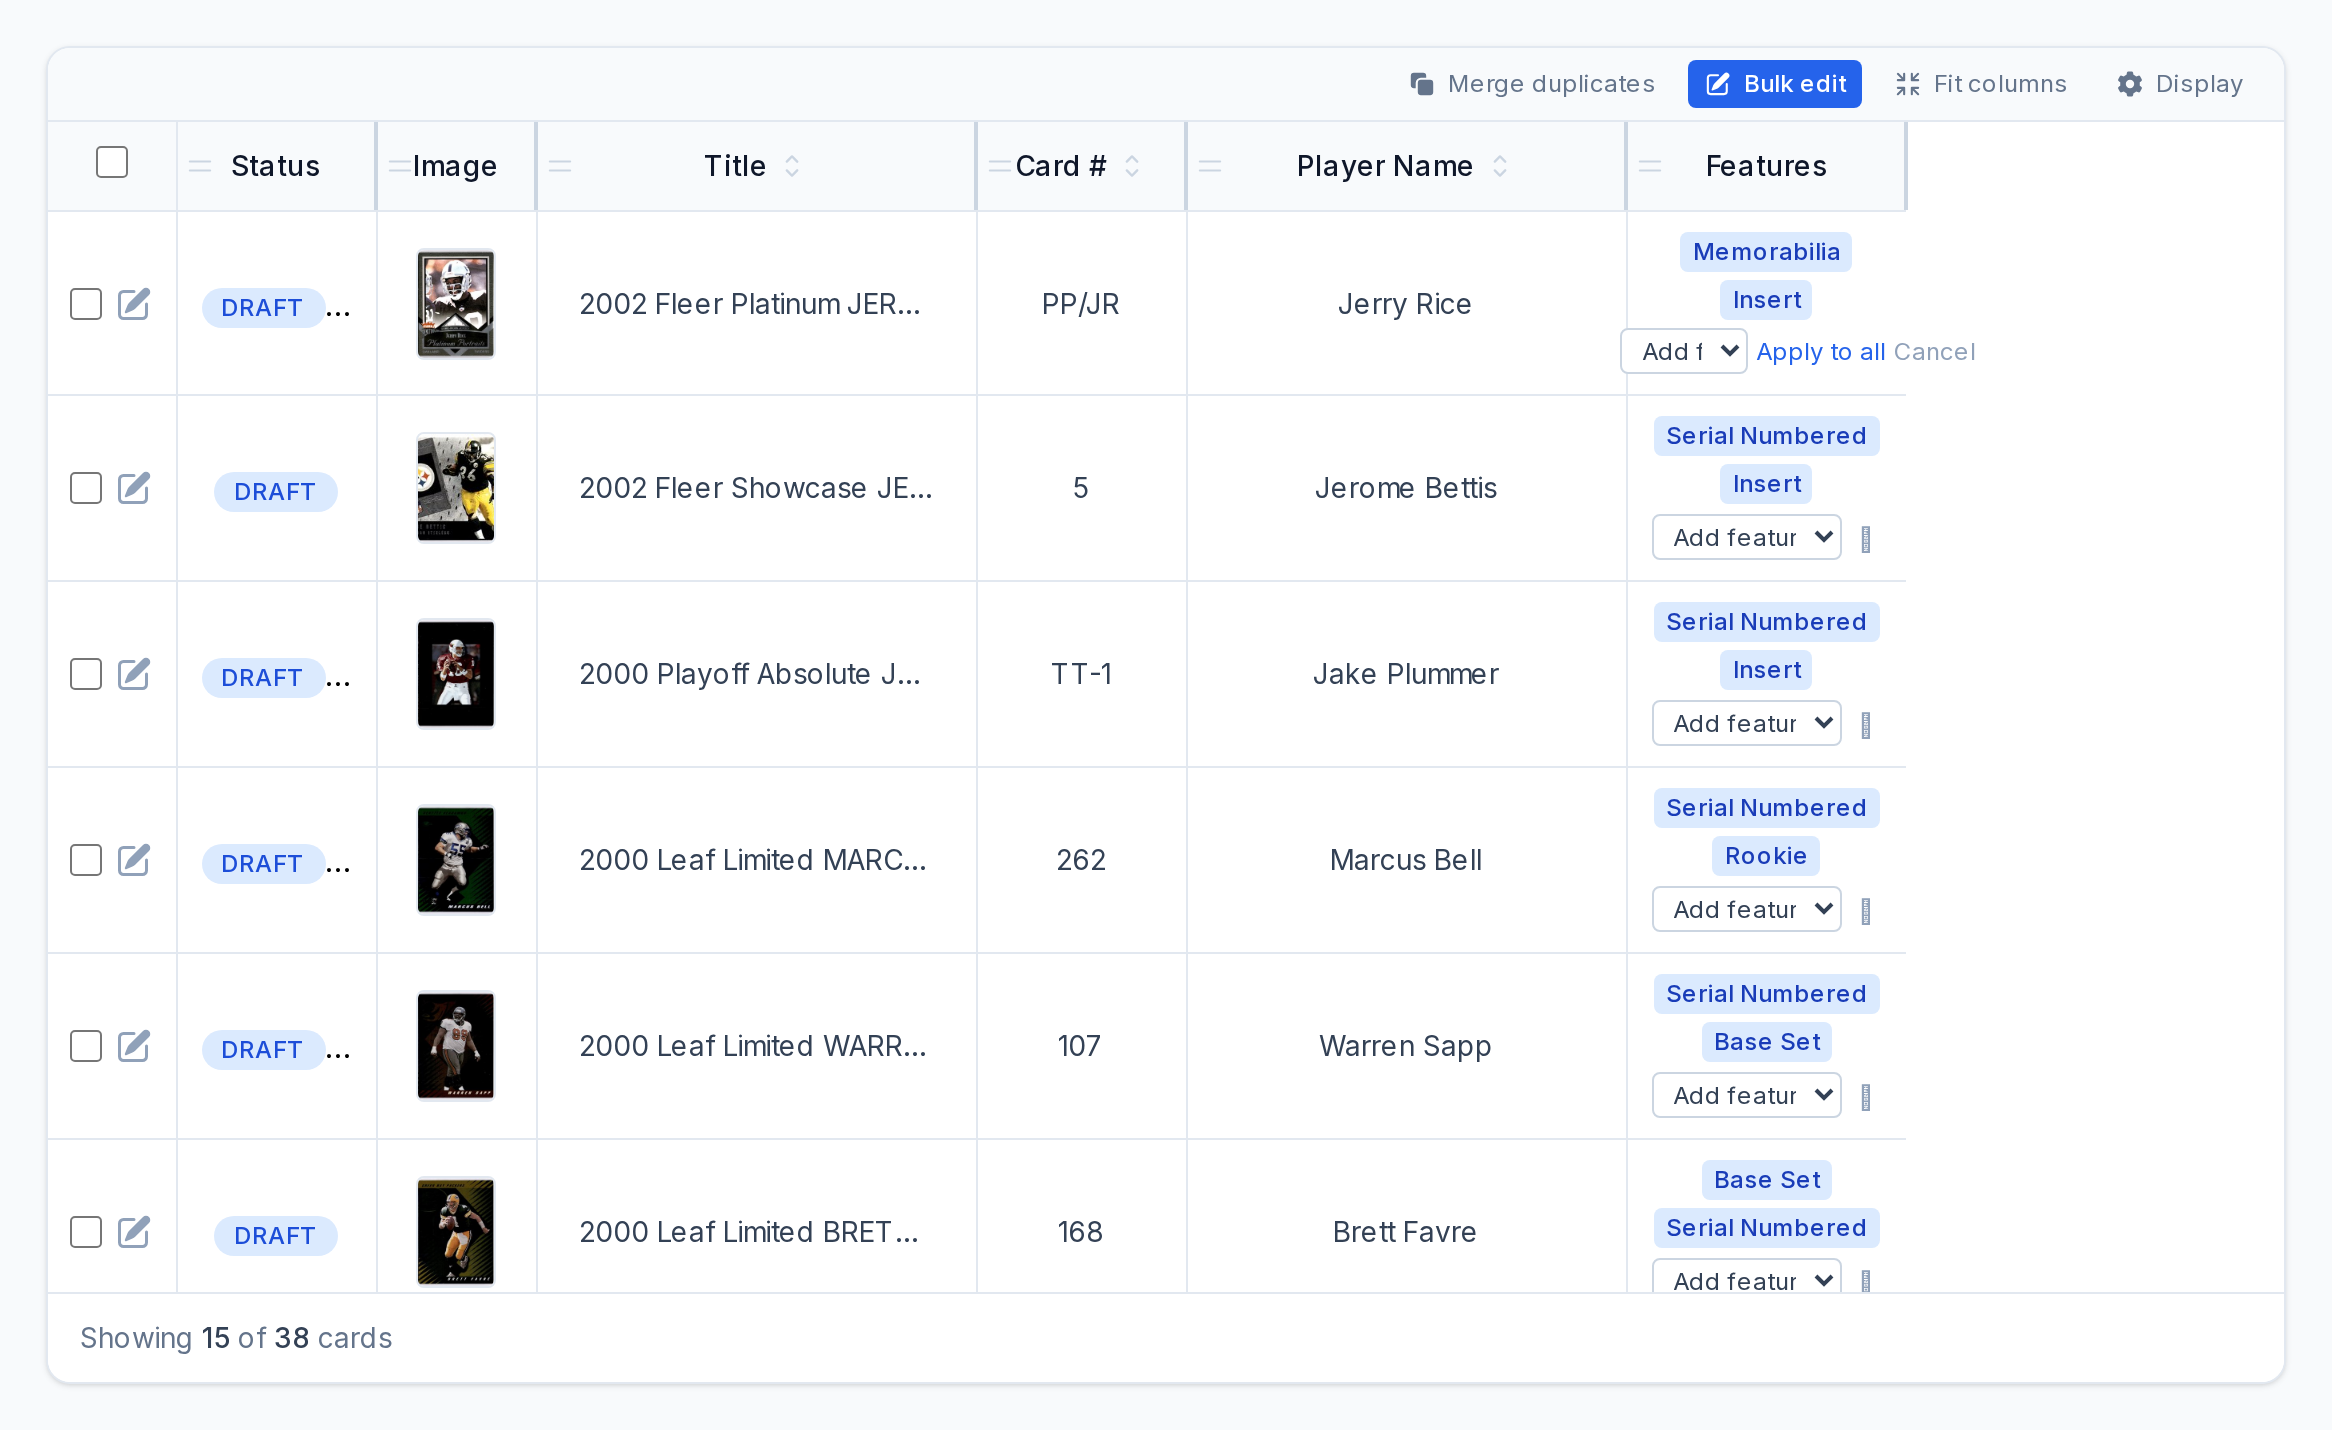Open the Add feature dropdown for Jake Plummer
Image resolution: width=2332 pixels, height=1430 pixels.
point(1747,723)
